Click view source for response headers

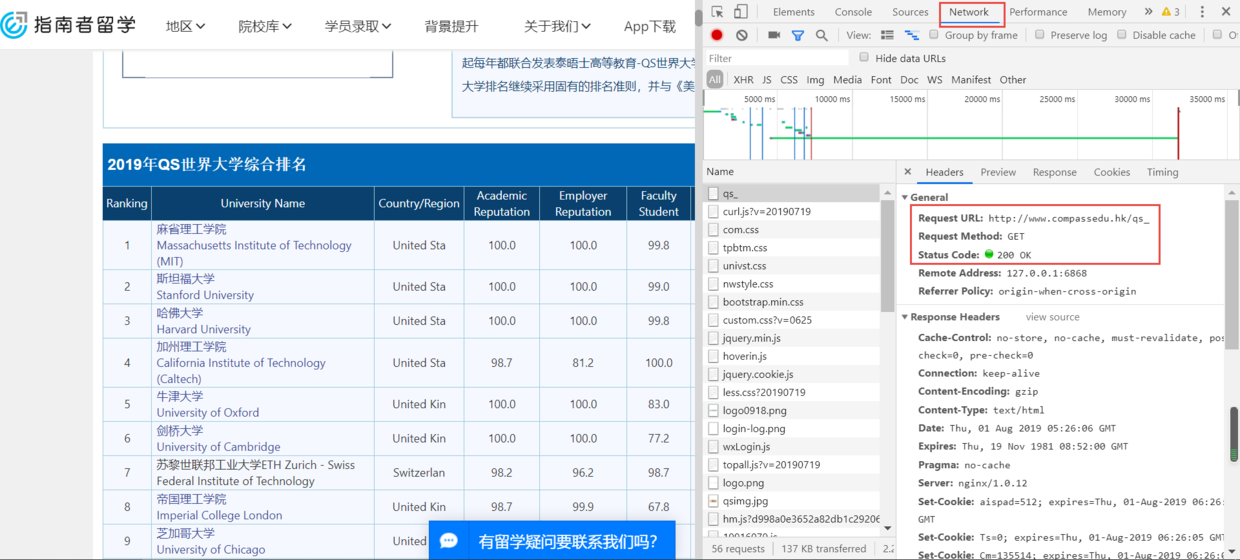click(1052, 317)
